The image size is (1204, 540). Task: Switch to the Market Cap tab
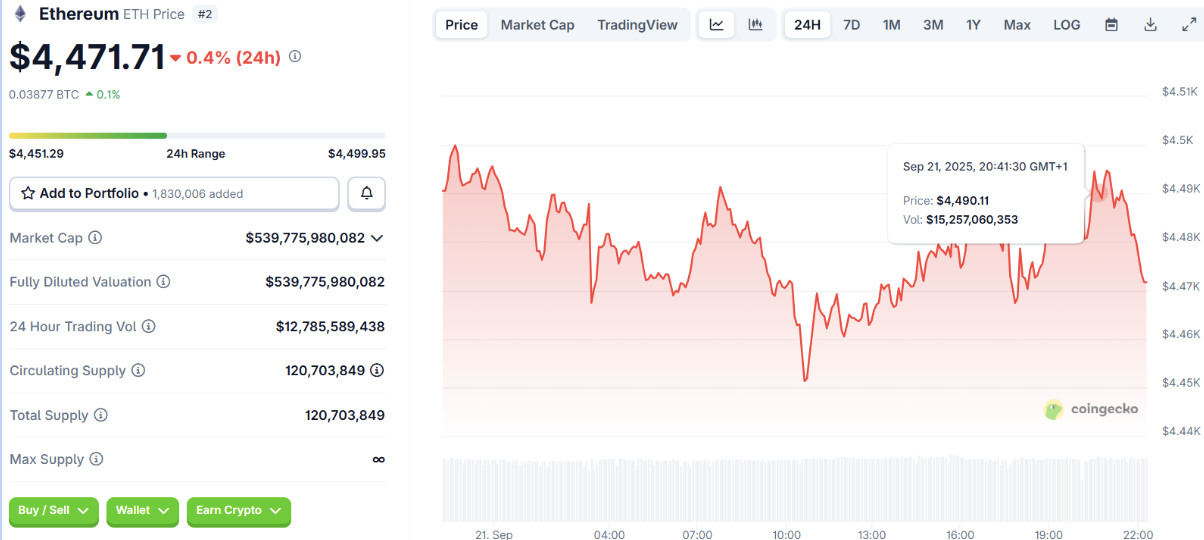pos(537,25)
